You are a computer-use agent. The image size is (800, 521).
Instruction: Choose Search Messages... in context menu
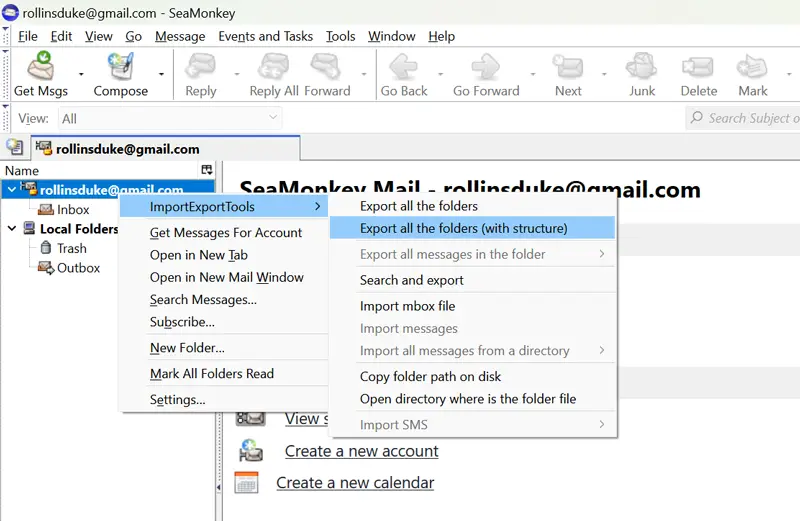click(x=224, y=300)
